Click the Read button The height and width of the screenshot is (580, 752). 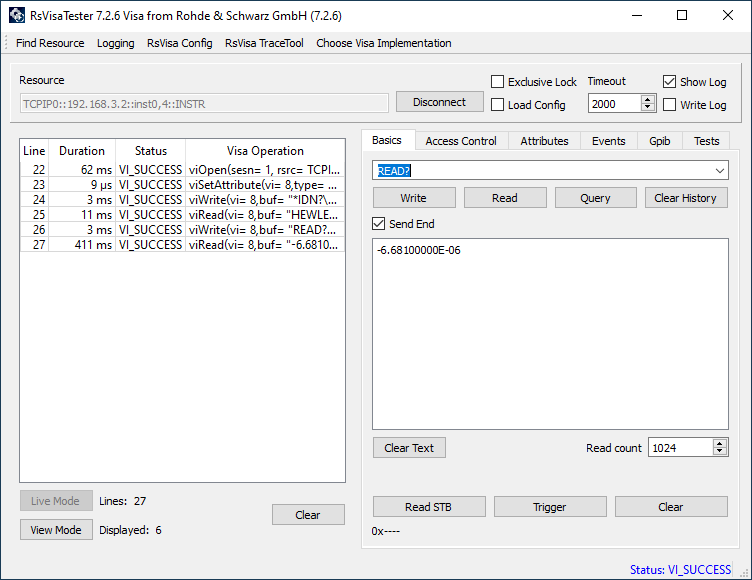(505, 198)
